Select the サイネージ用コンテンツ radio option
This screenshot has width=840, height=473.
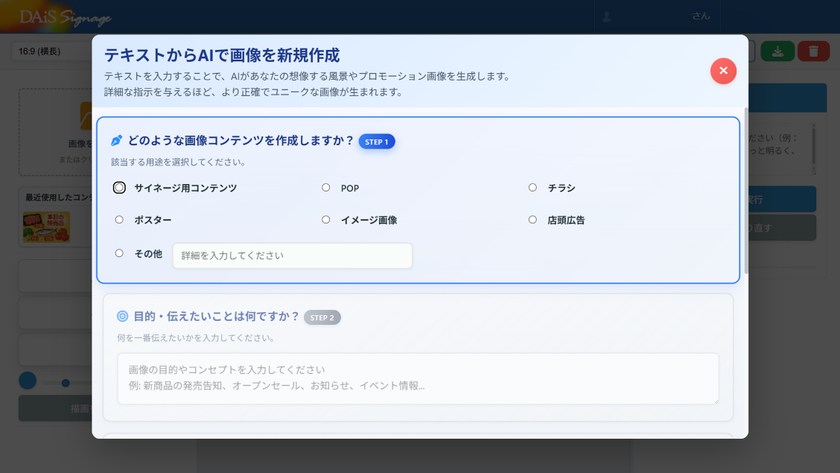tap(120, 187)
